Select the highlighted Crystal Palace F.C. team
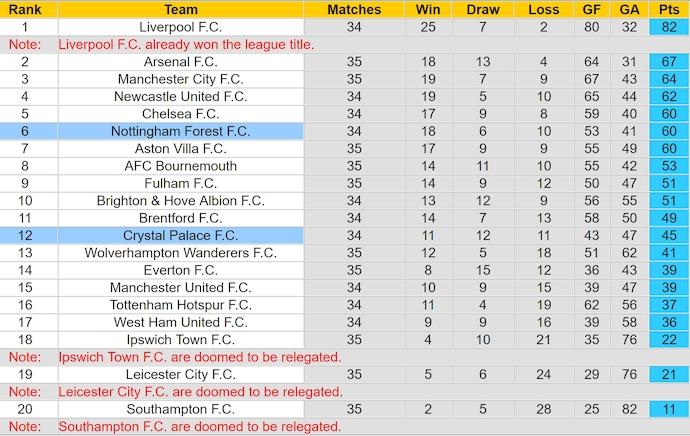Screen dimensions: 690x436 point(181,235)
